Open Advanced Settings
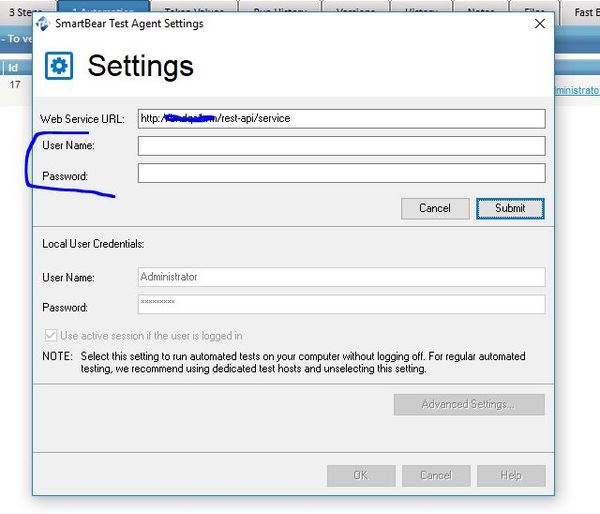Image resolution: width=600 pixels, height=514 pixels. coord(469,405)
